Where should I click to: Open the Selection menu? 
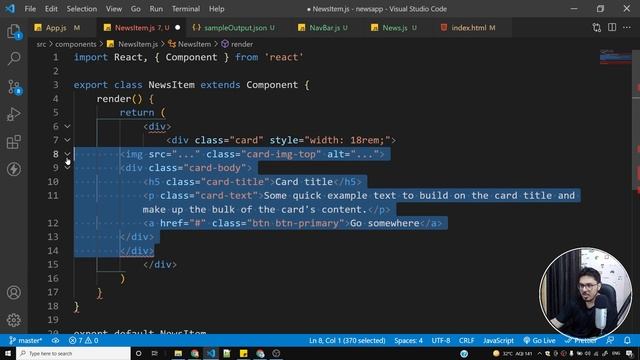point(82,9)
